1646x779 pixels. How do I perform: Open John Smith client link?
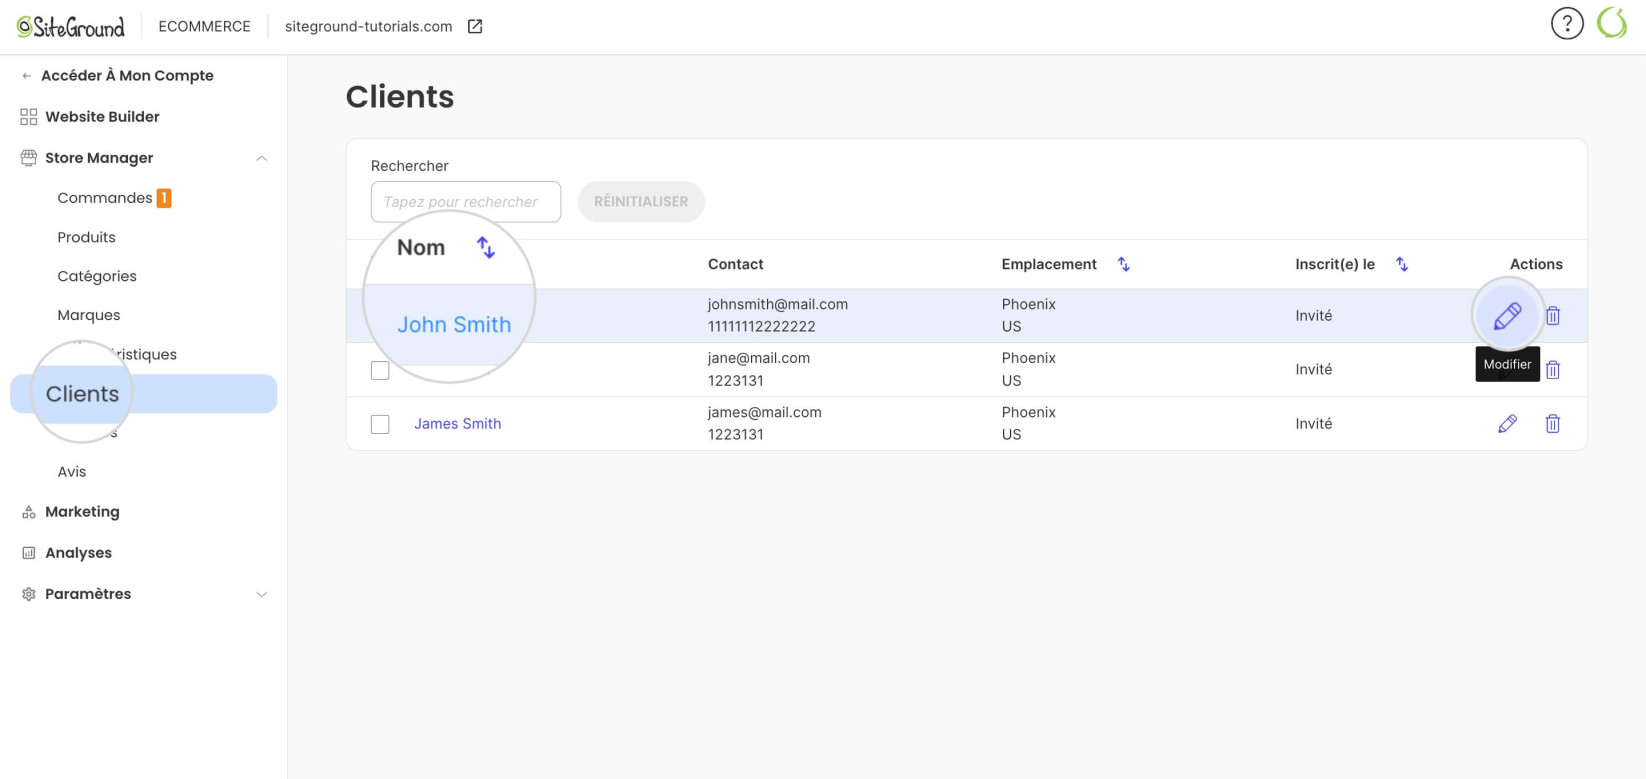(454, 324)
